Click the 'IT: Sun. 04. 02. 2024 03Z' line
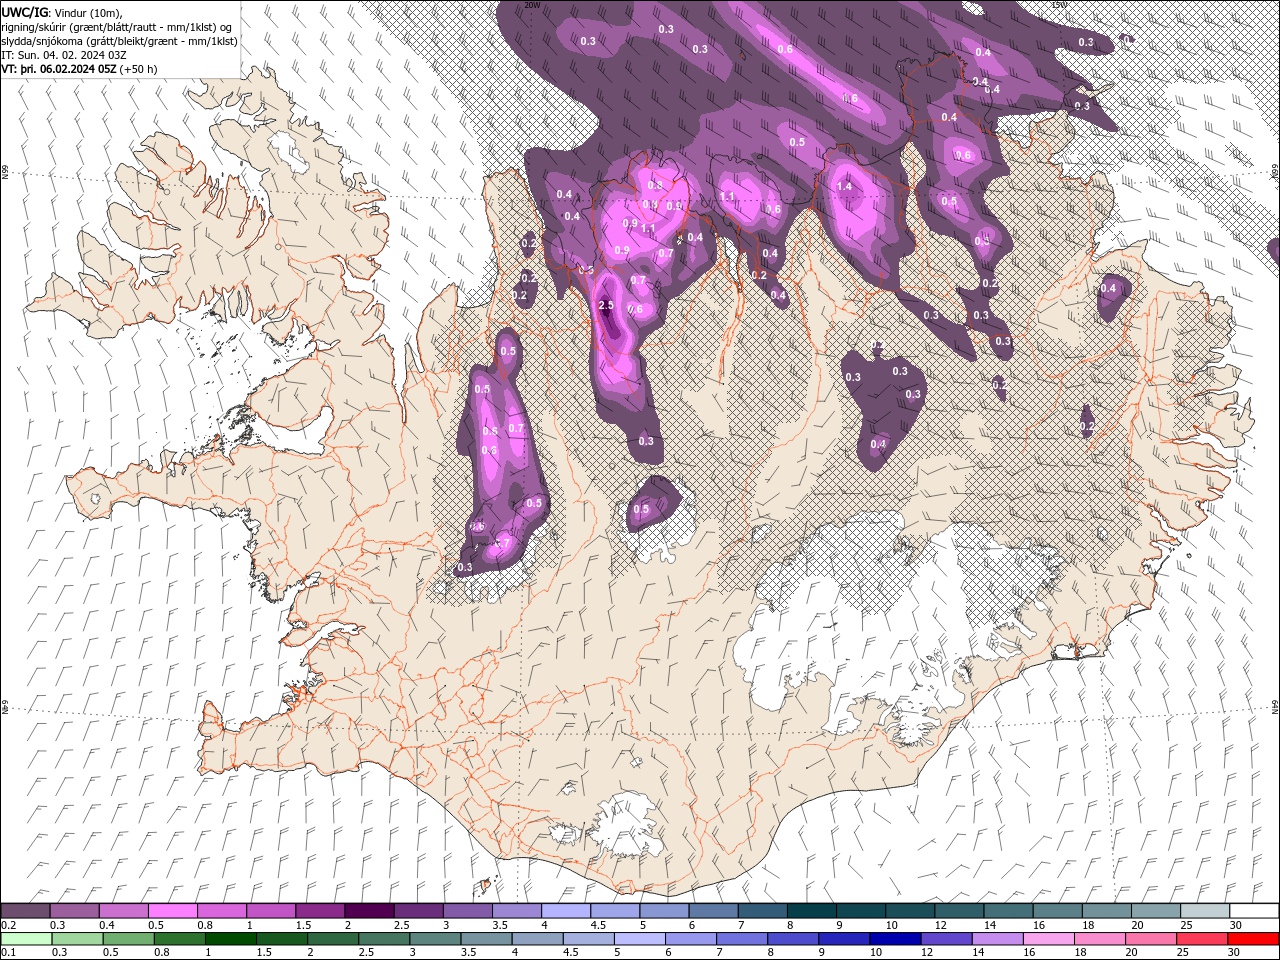Screen dimensions: 1280x960 click(x=64, y=55)
